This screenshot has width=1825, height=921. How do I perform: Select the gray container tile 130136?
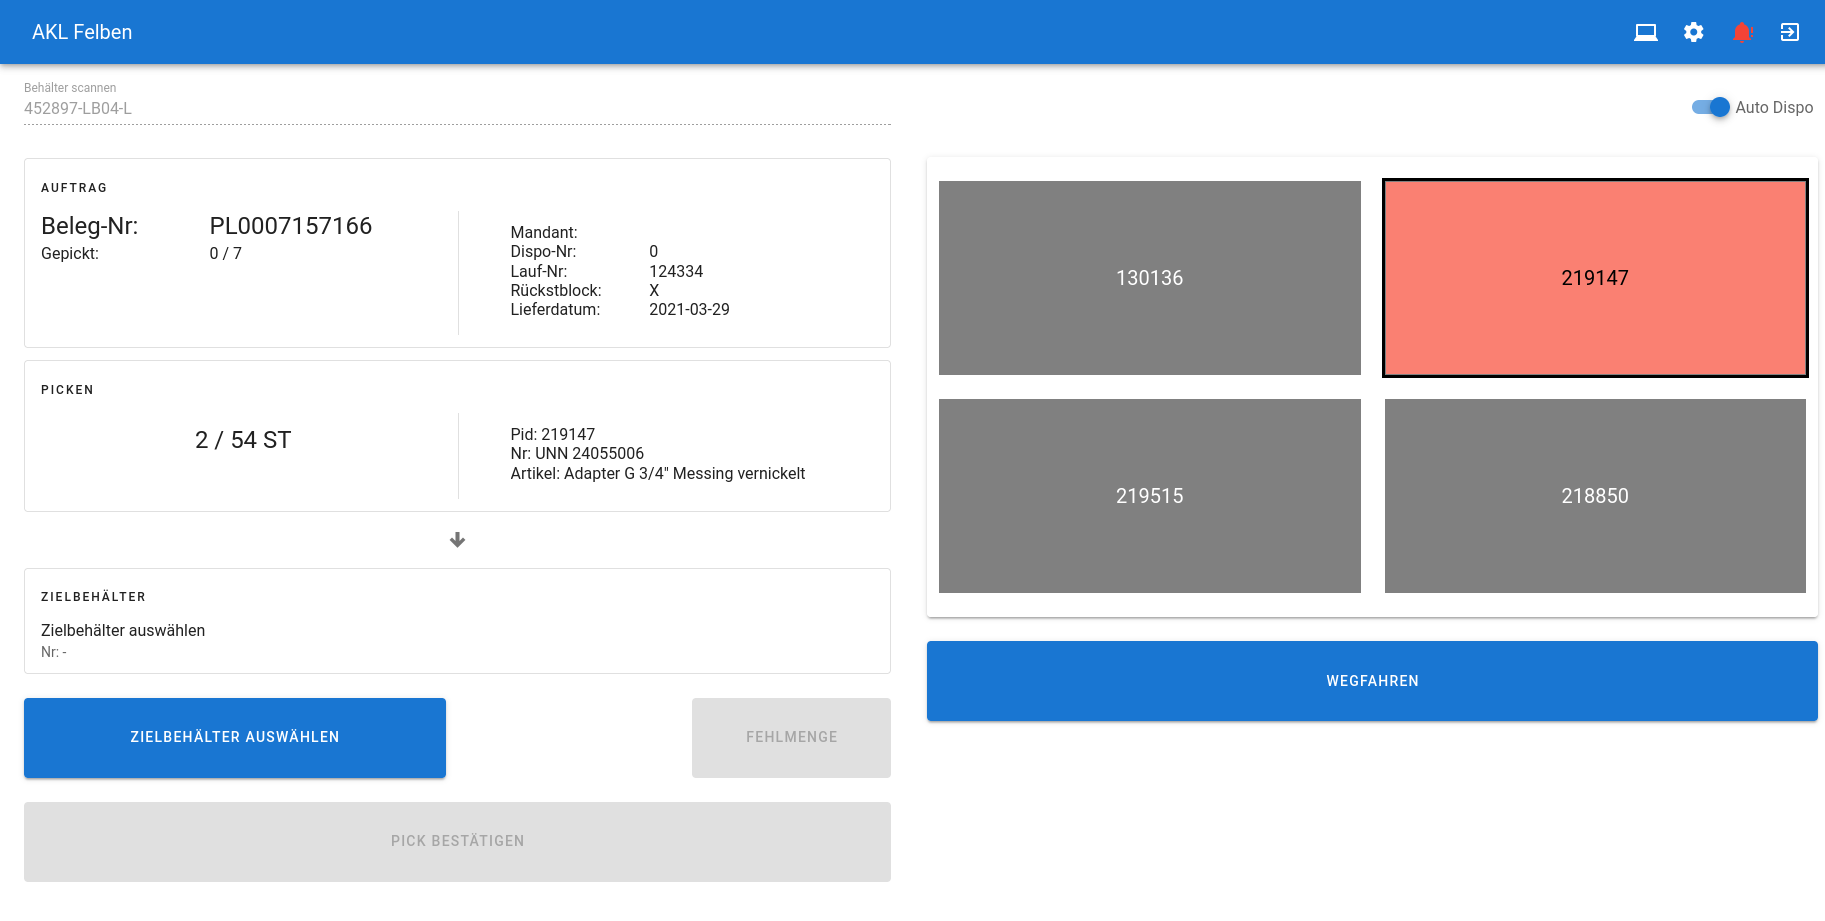[1149, 278]
